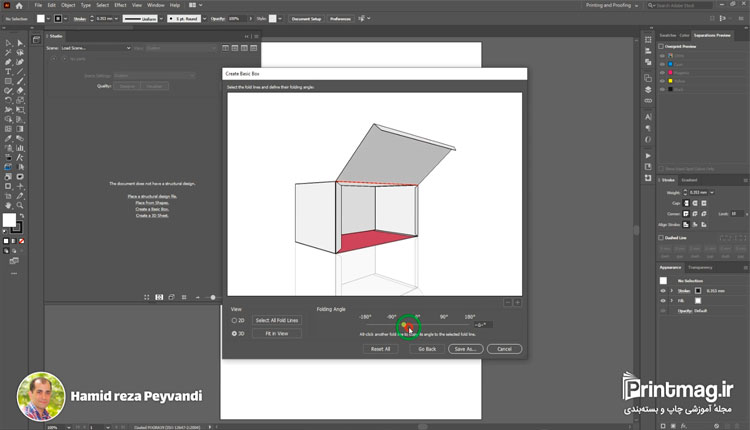
Task: Click the folding angle value input field
Action: 481,326
